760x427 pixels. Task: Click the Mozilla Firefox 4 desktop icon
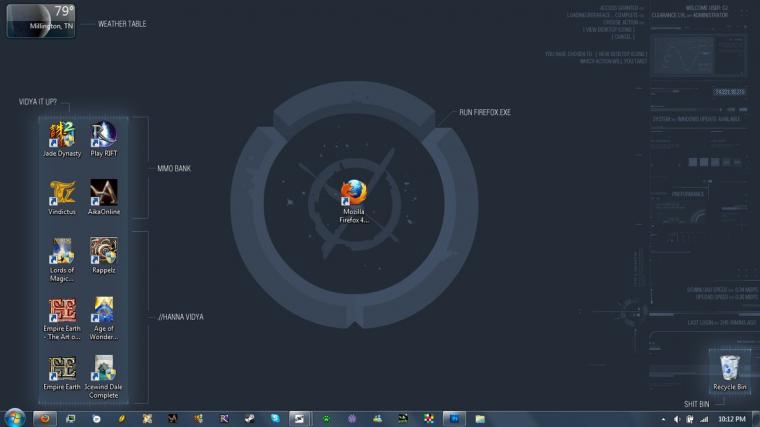click(353, 193)
